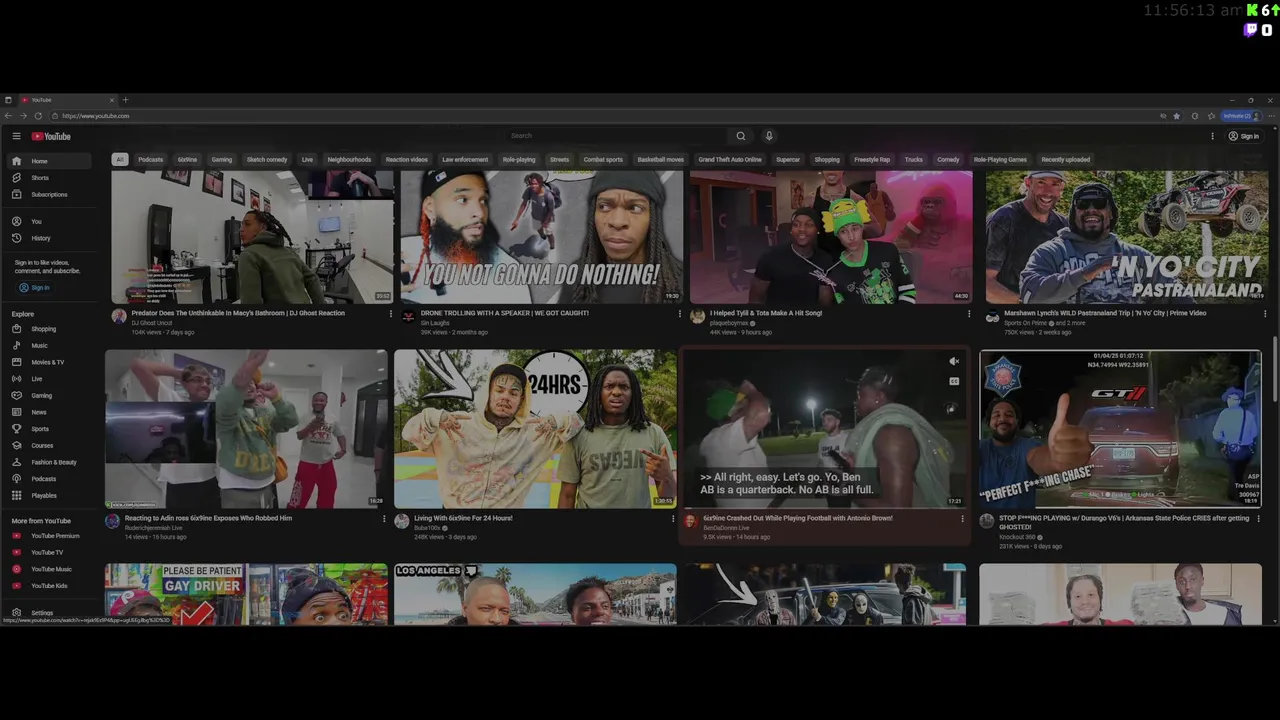The image size is (1280, 720).
Task: Open YouTube settings three-dot menu in header
Action: tap(1213, 136)
